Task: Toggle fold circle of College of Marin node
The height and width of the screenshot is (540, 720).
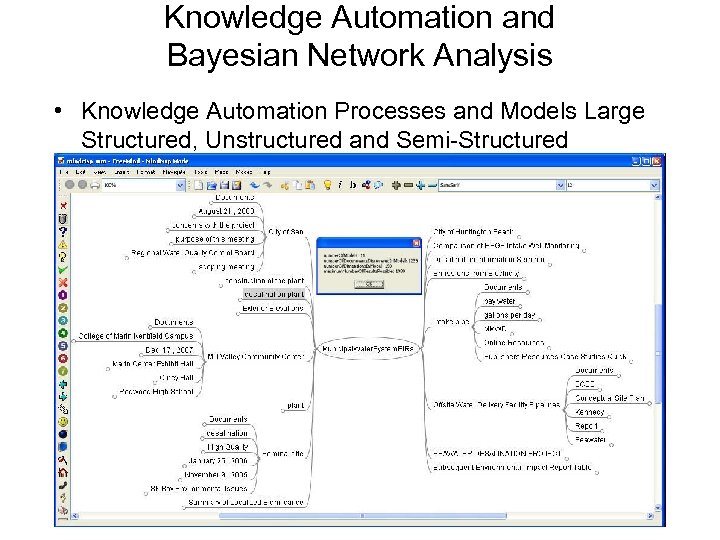Action: pos(74,342)
